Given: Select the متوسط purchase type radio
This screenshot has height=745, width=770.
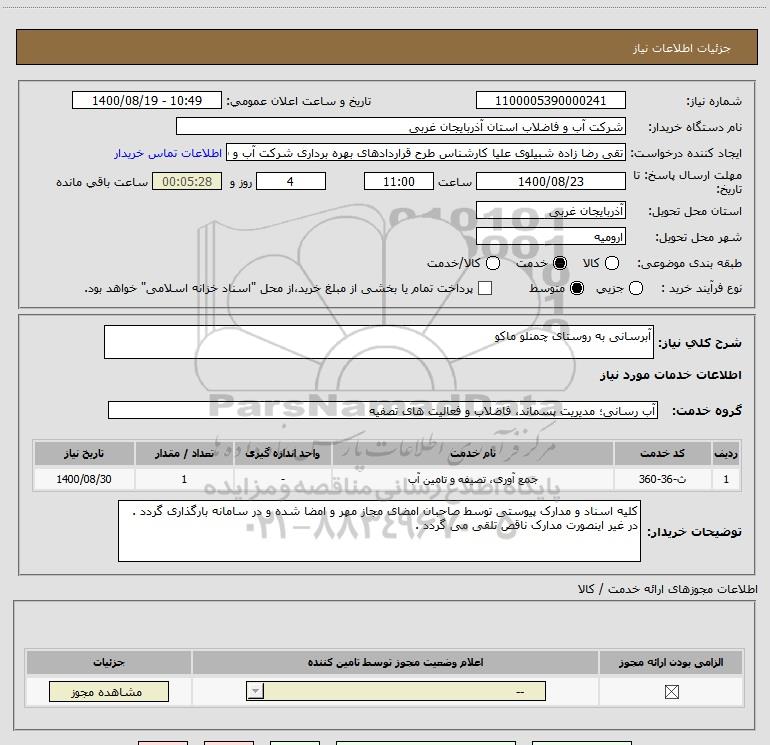Looking at the screenshot, I should coord(577,288).
